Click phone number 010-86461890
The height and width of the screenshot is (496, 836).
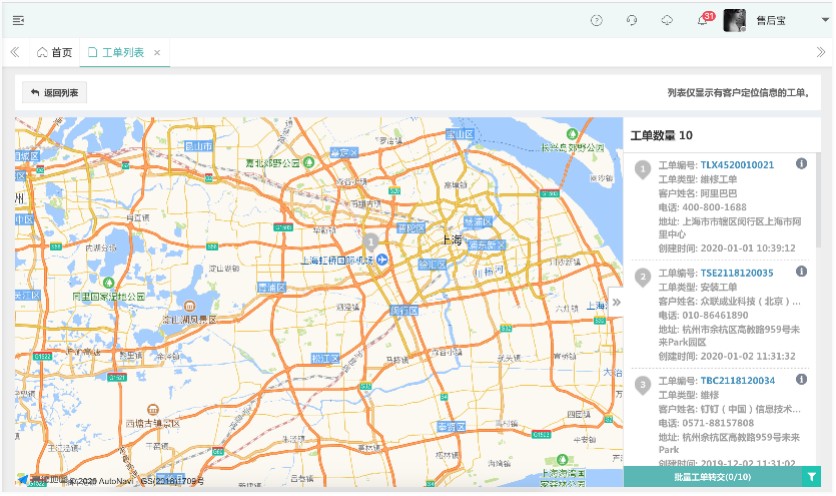coord(715,315)
